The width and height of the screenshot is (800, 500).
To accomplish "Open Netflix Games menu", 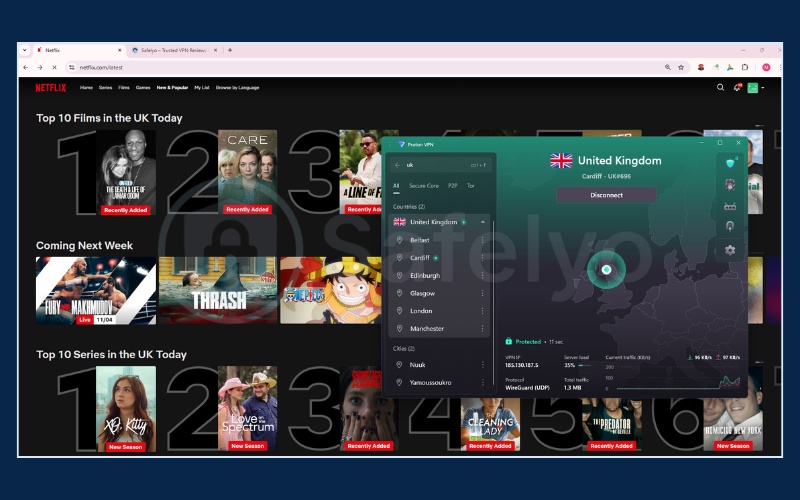I will click(x=143, y=88).
